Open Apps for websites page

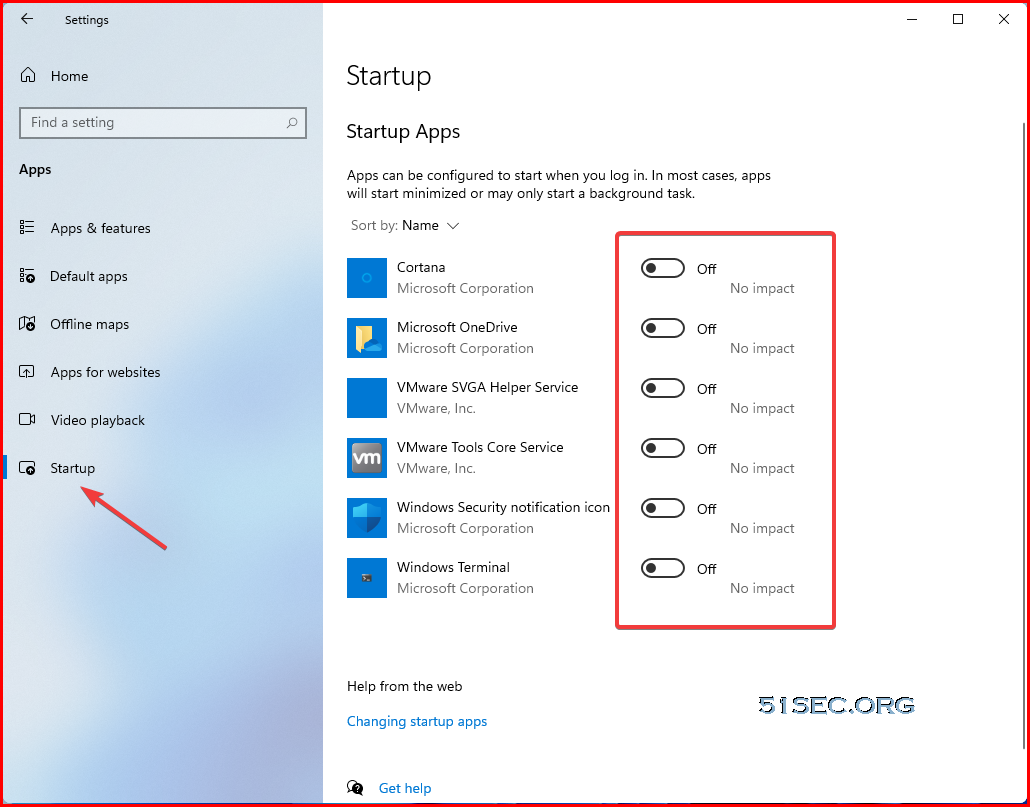pyautogui.click(x=105, y=372)
